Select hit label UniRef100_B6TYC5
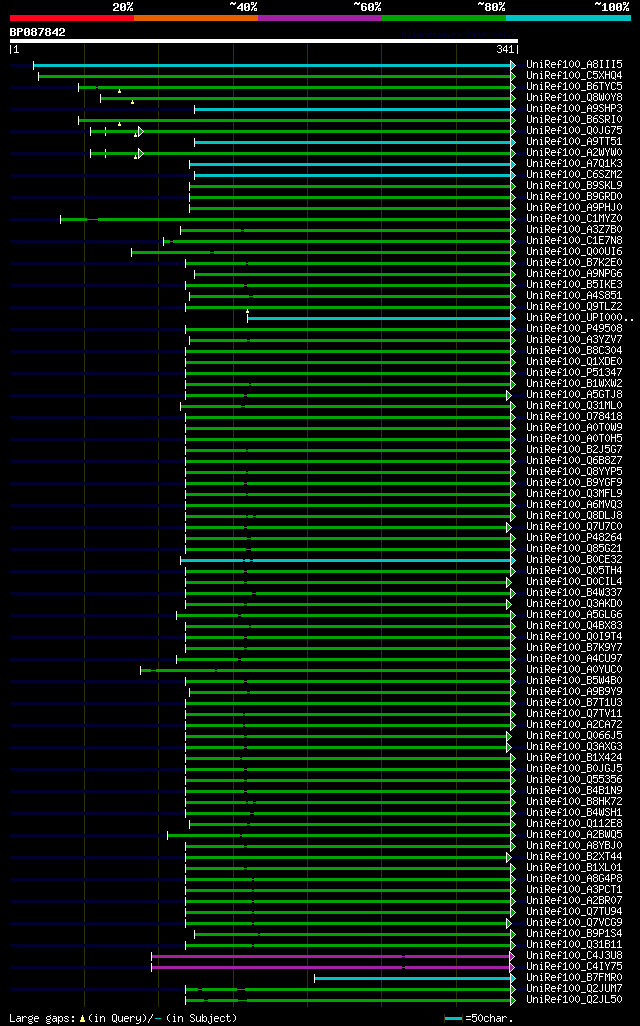 574,86
